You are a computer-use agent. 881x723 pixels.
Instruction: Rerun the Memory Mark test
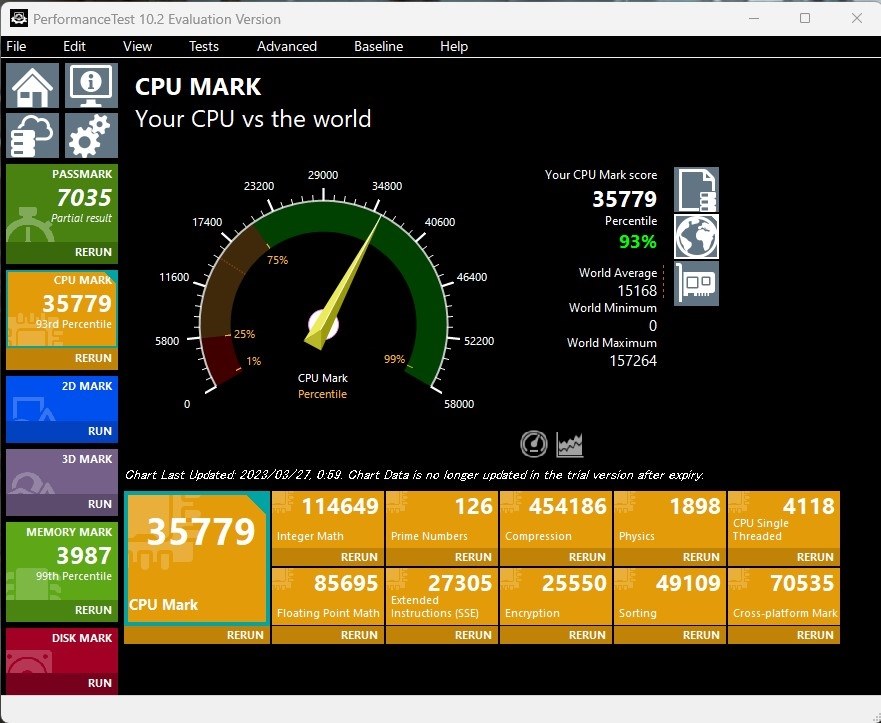[x=62, y=610]
